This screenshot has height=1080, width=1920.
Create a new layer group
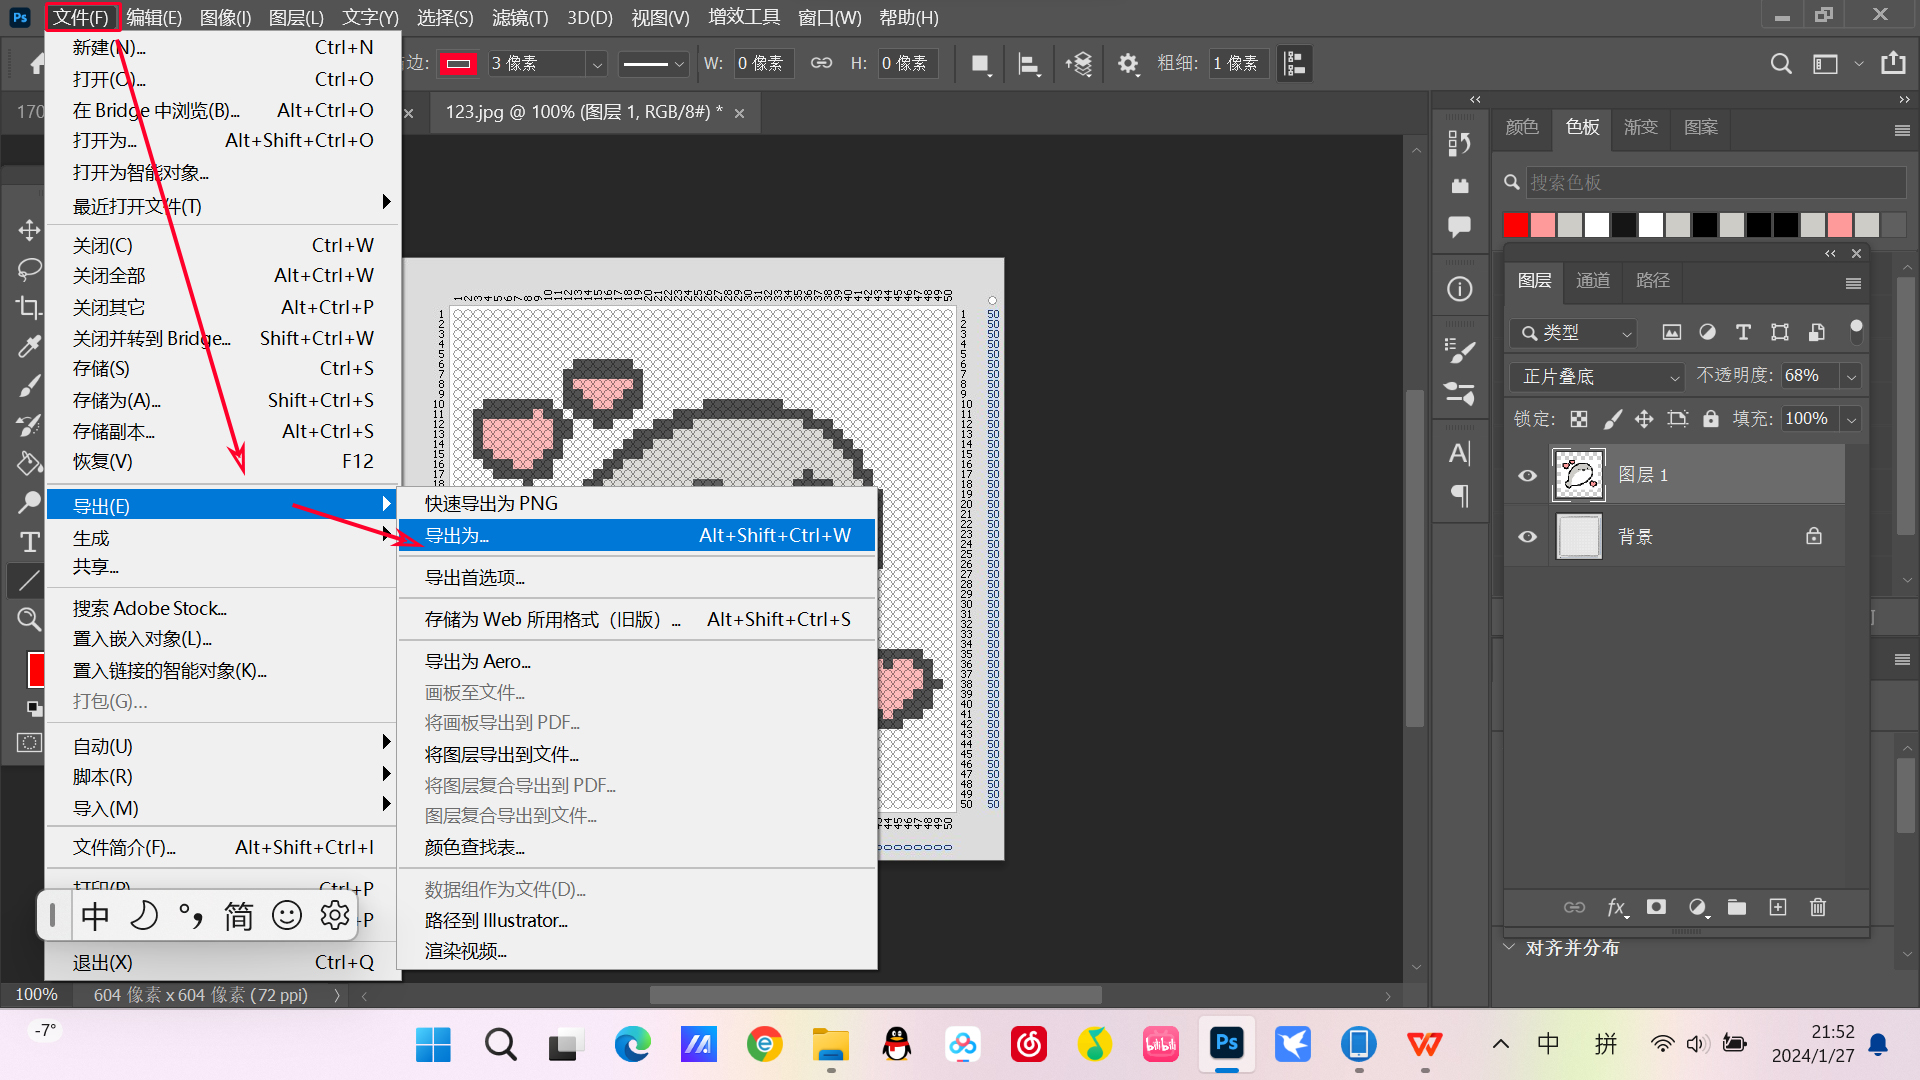pos(1737,907)
